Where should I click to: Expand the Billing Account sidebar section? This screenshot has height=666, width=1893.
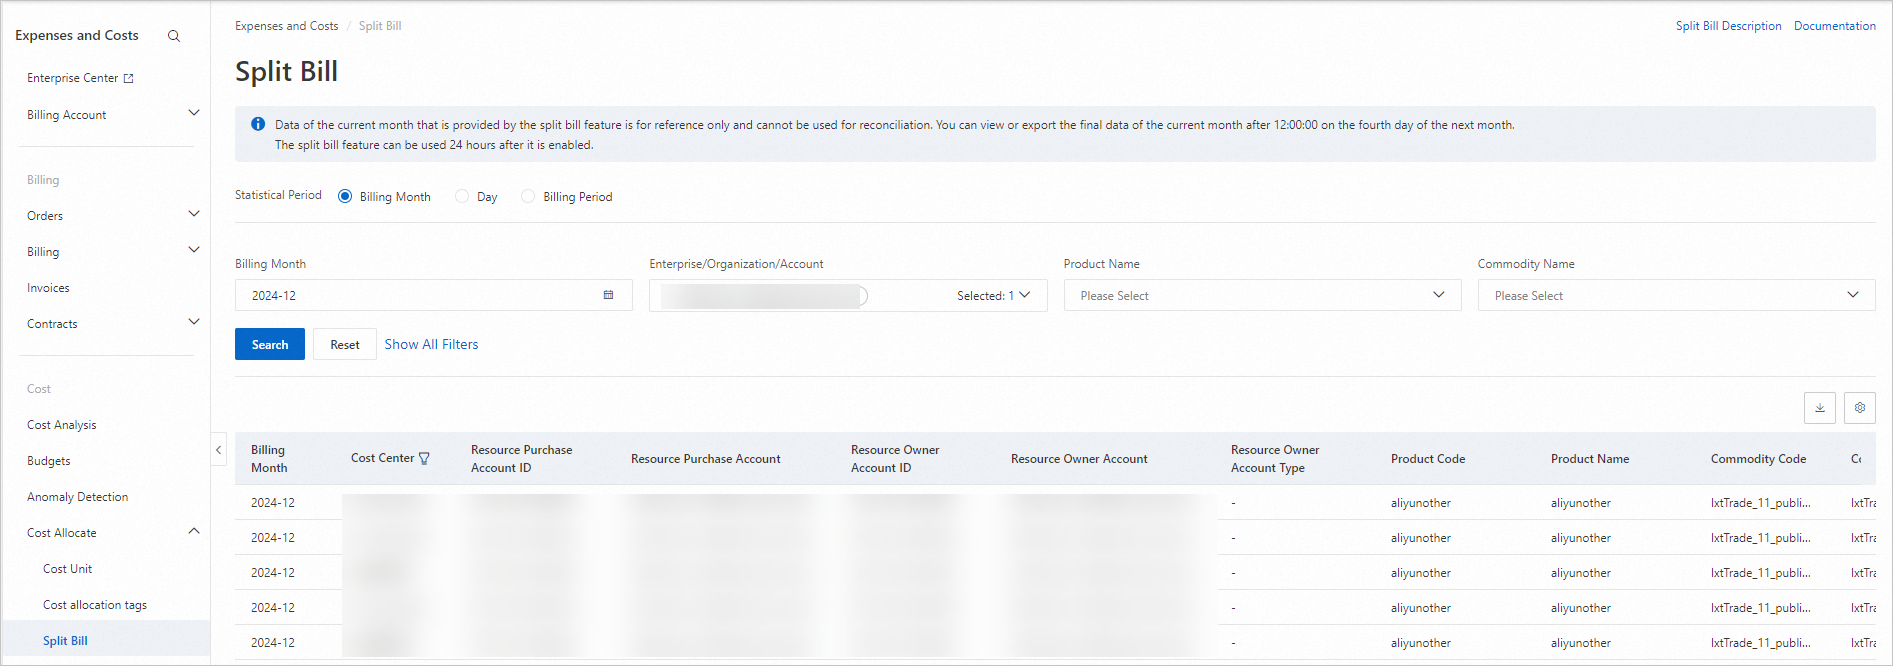coord(194,113)
